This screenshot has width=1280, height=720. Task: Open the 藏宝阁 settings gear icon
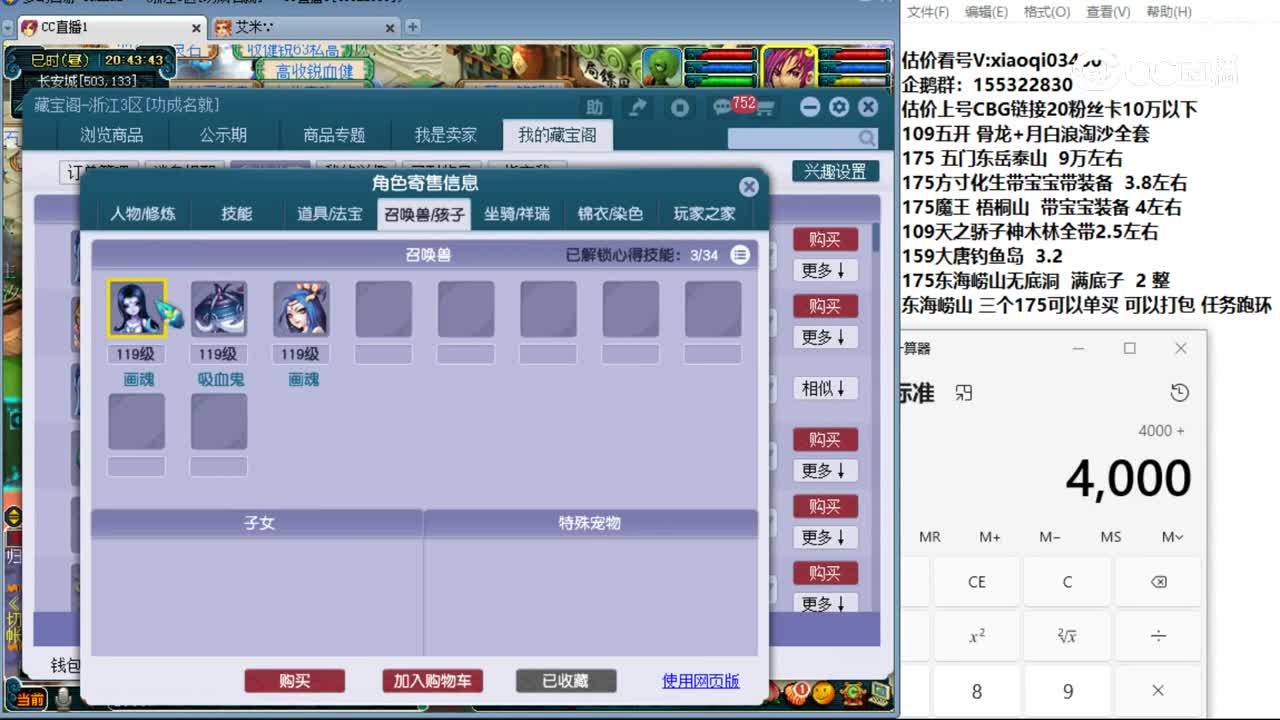pyautogui.click(x=838, y=107)
